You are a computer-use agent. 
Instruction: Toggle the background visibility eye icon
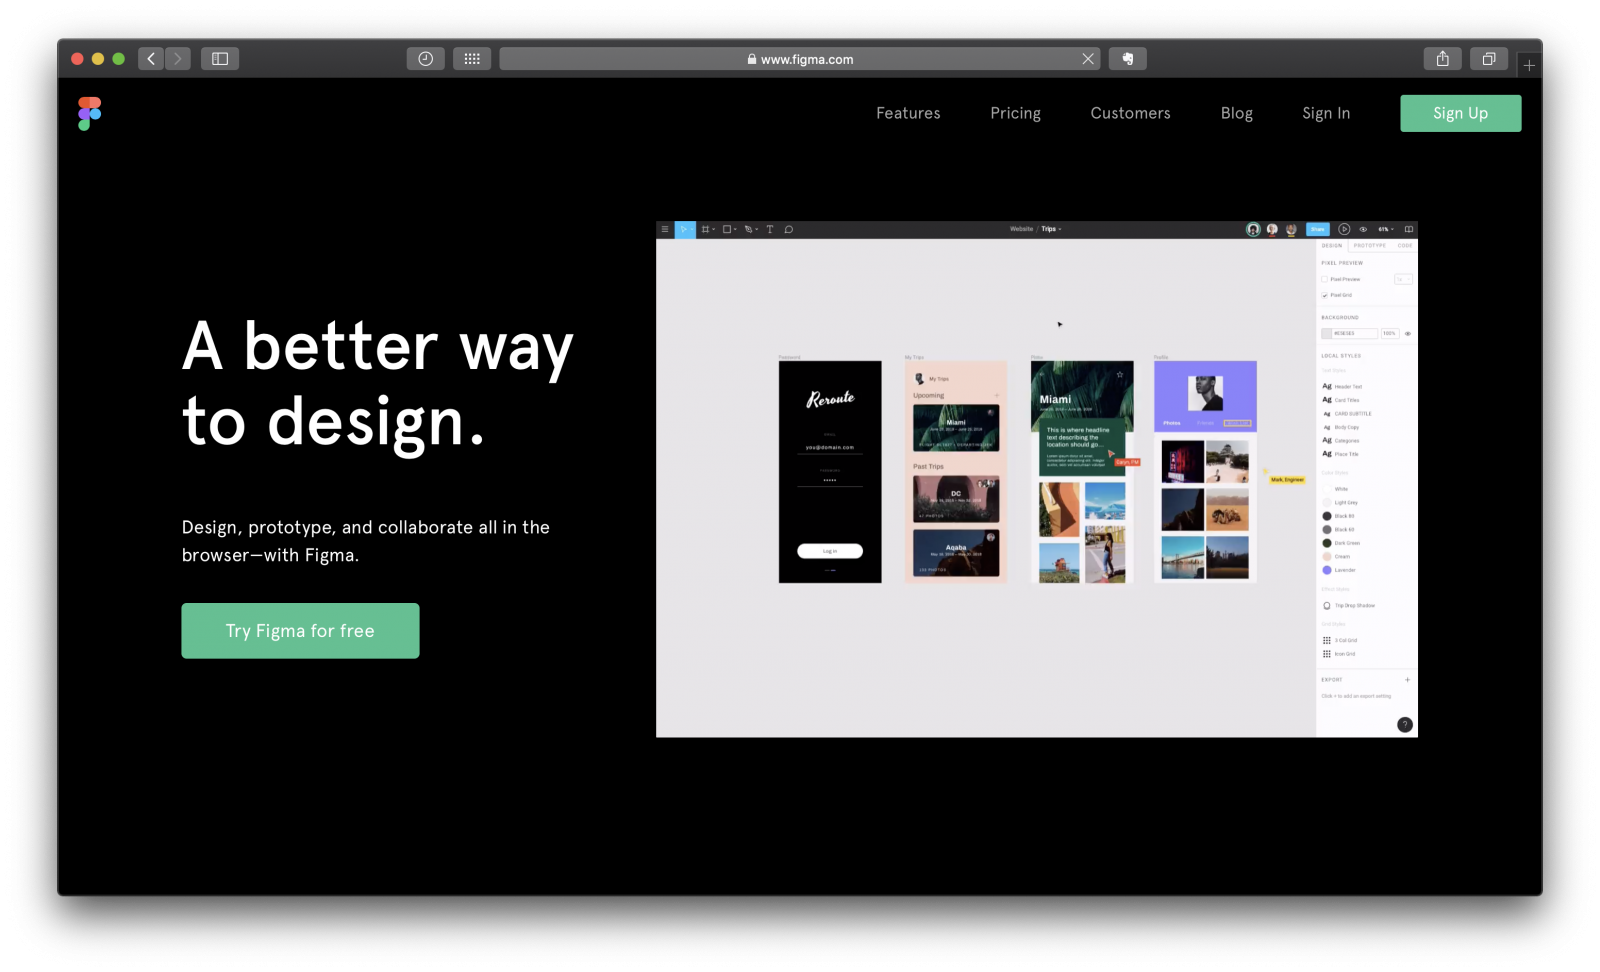[1408, 333]
